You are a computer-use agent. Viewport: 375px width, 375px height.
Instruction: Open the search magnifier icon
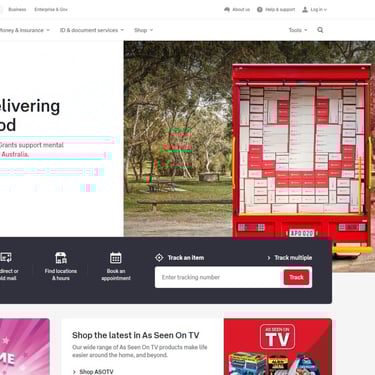coord(320,30)
